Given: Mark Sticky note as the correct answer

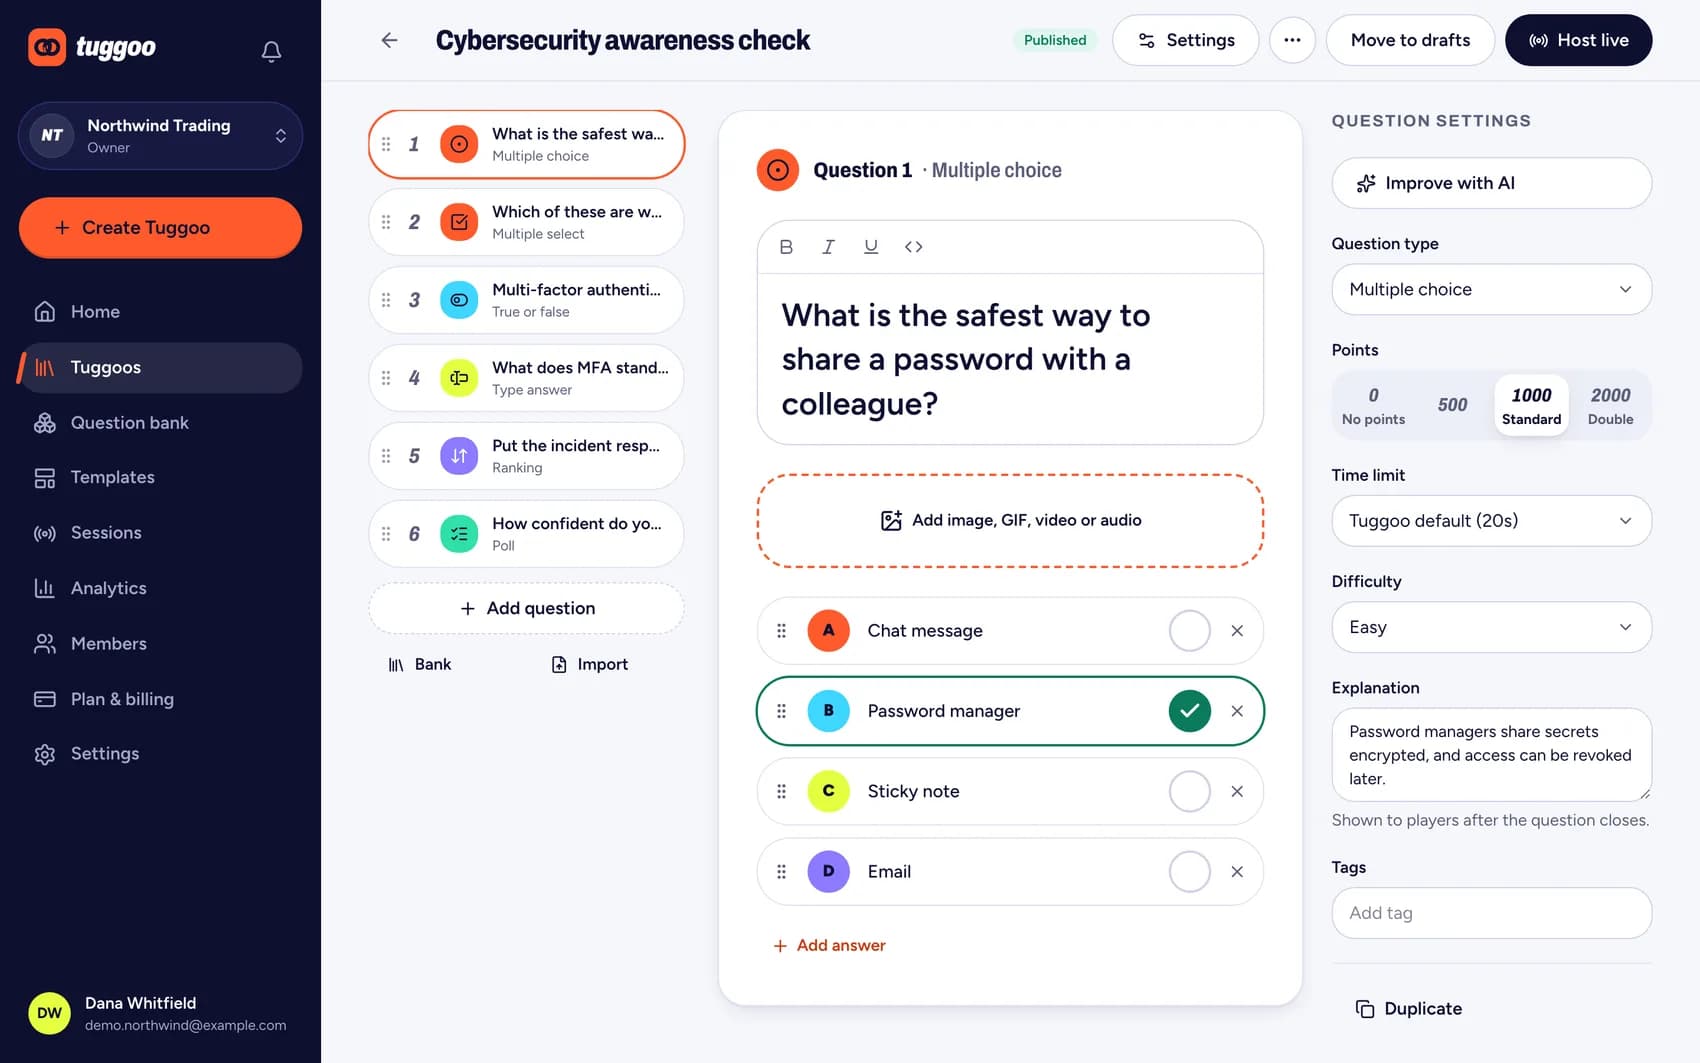Looking at the screenshot, I should [x=1190, y=791].
